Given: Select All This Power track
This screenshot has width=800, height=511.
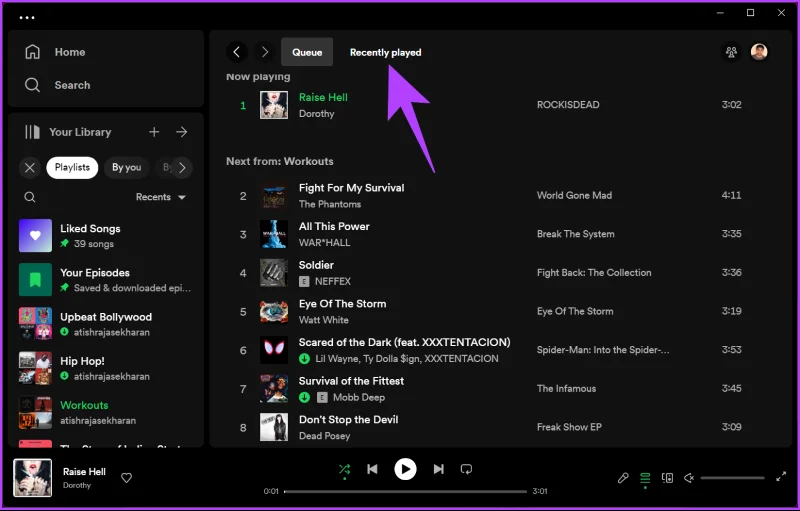Looking at the screenshot, I should (x=334, y=226).
